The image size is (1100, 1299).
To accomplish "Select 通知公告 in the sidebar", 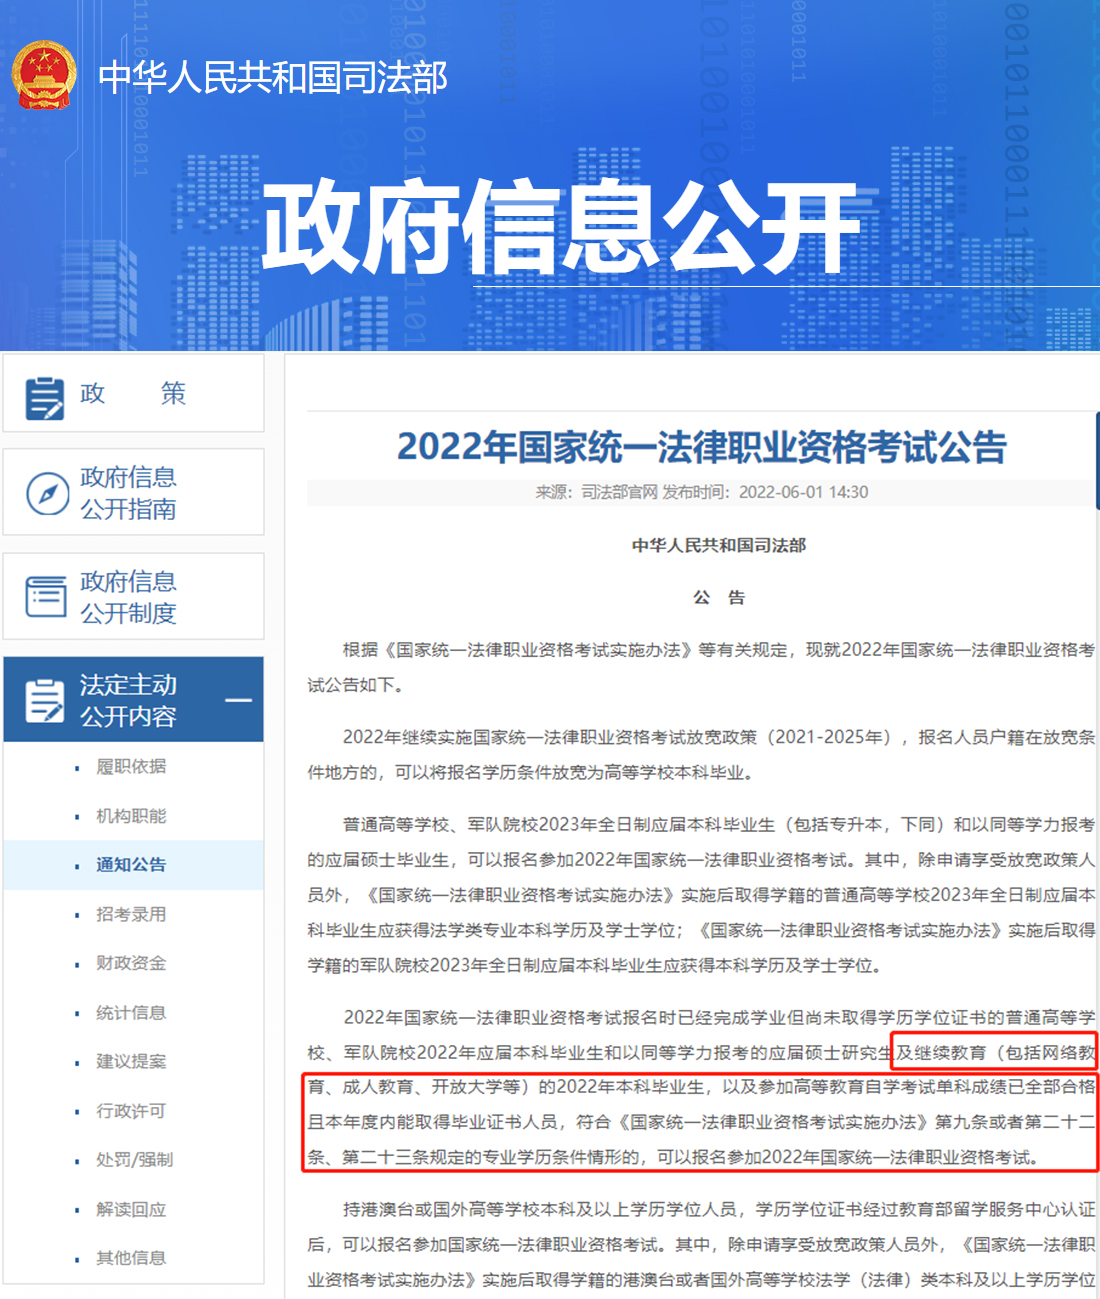I will tap(131, 865).
